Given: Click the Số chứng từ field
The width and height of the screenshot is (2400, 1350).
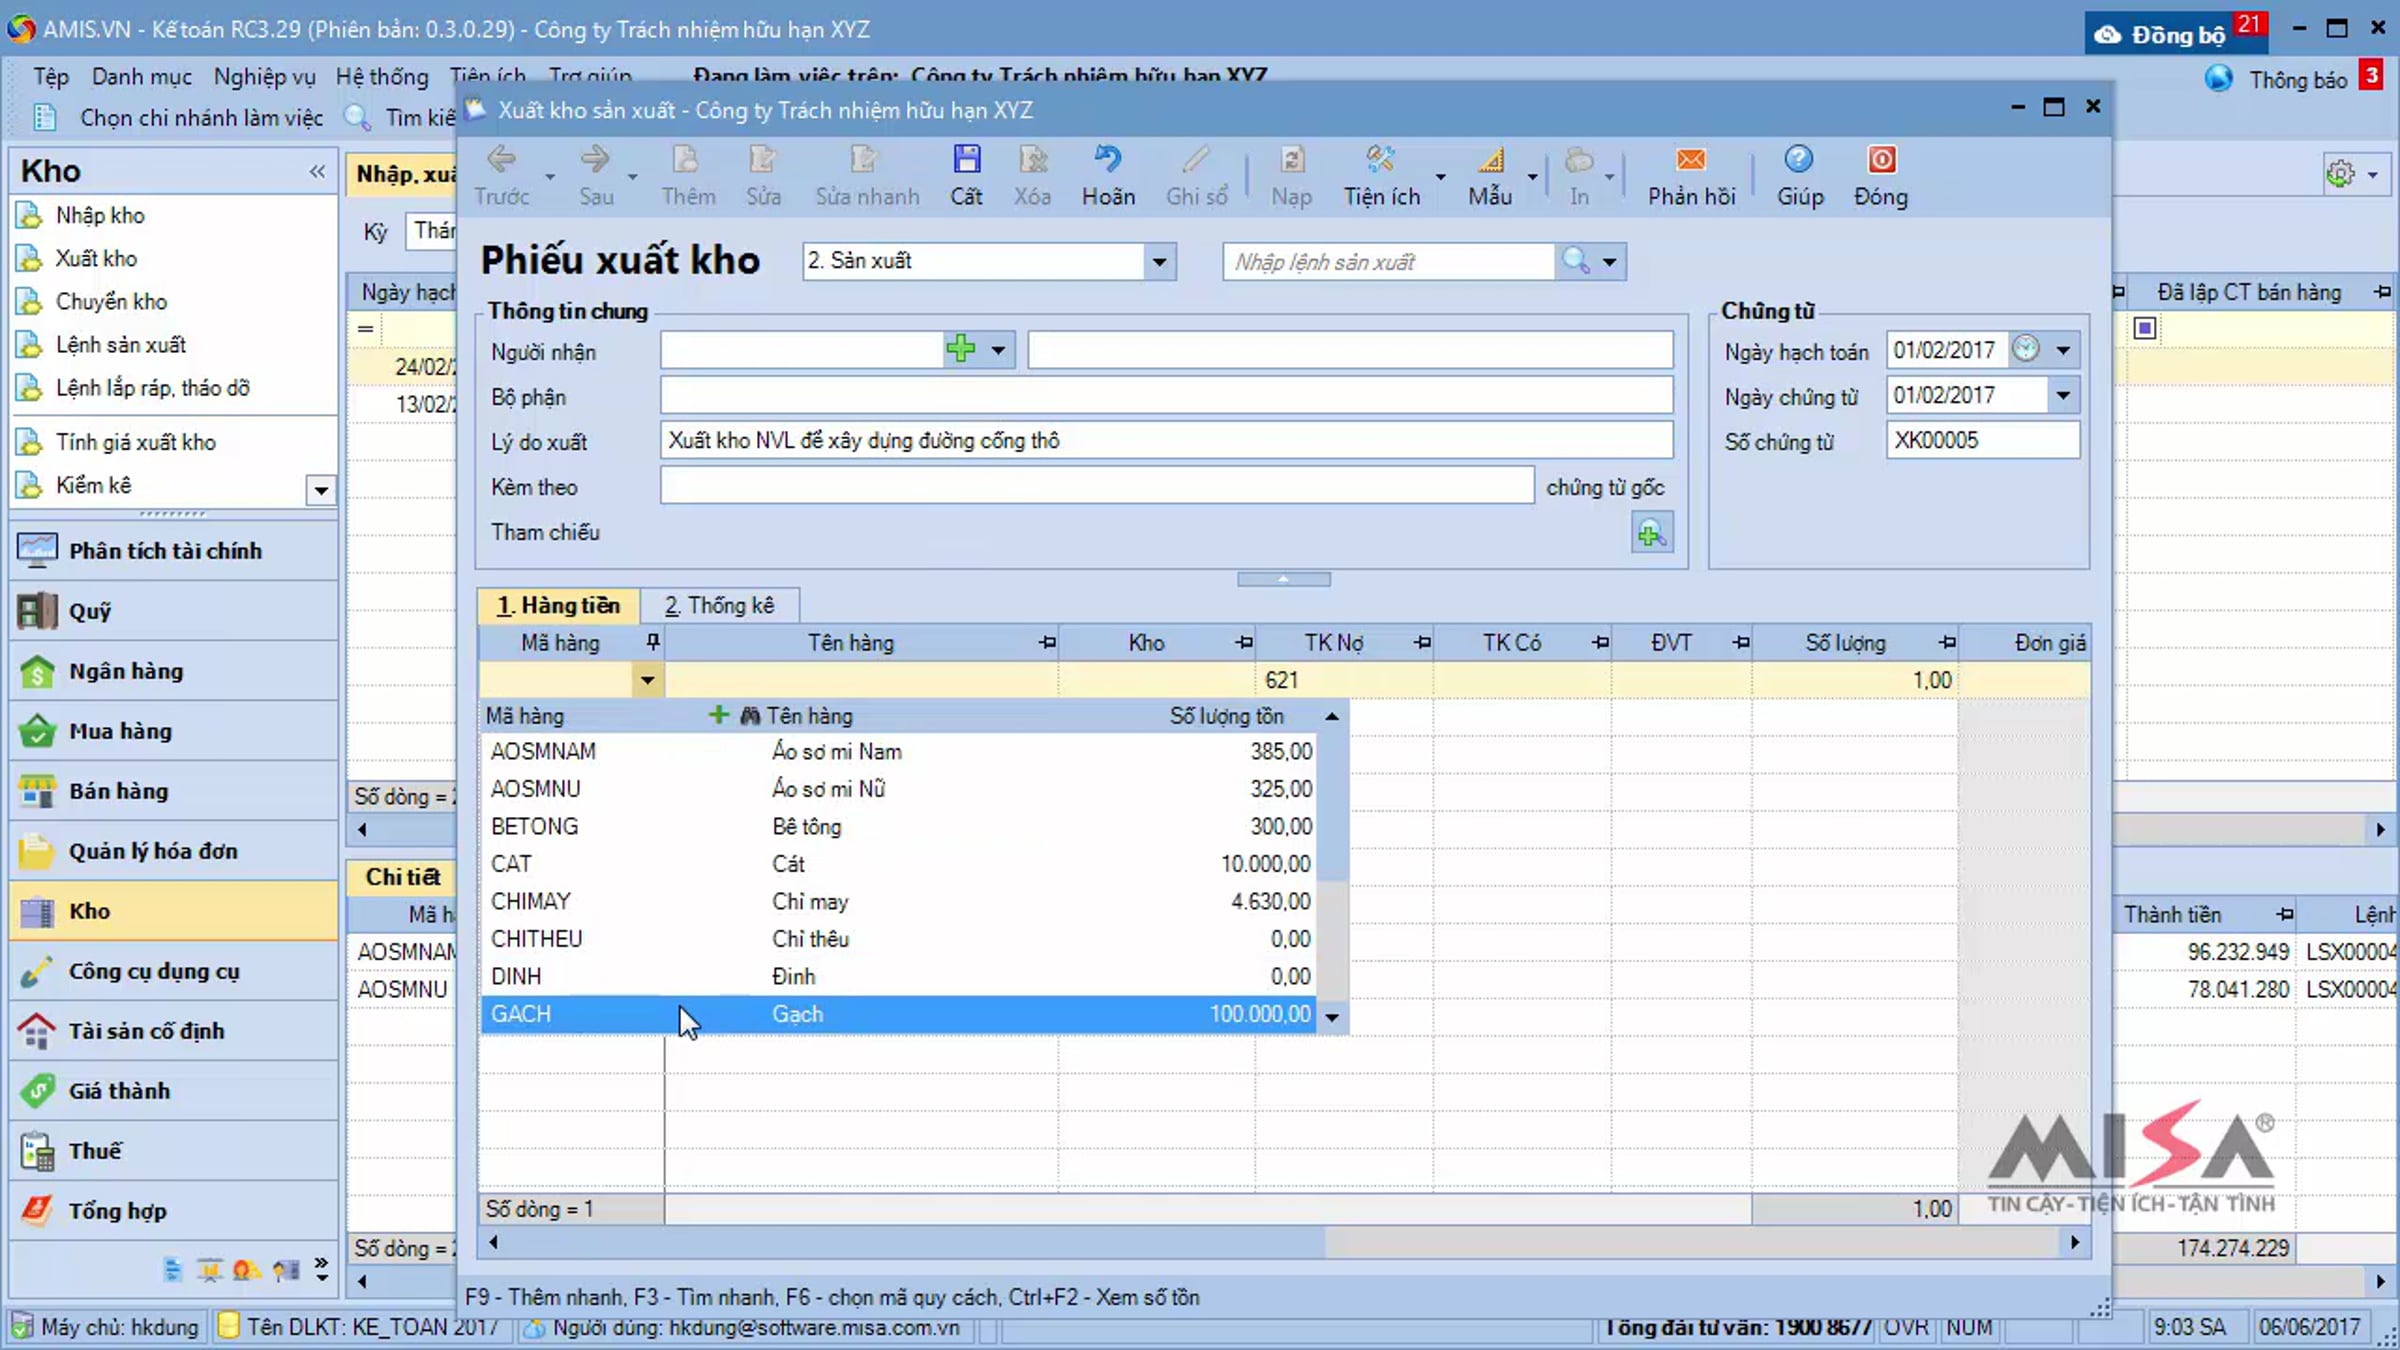Looking at the screenshot, I should (x=1982, y=441).
